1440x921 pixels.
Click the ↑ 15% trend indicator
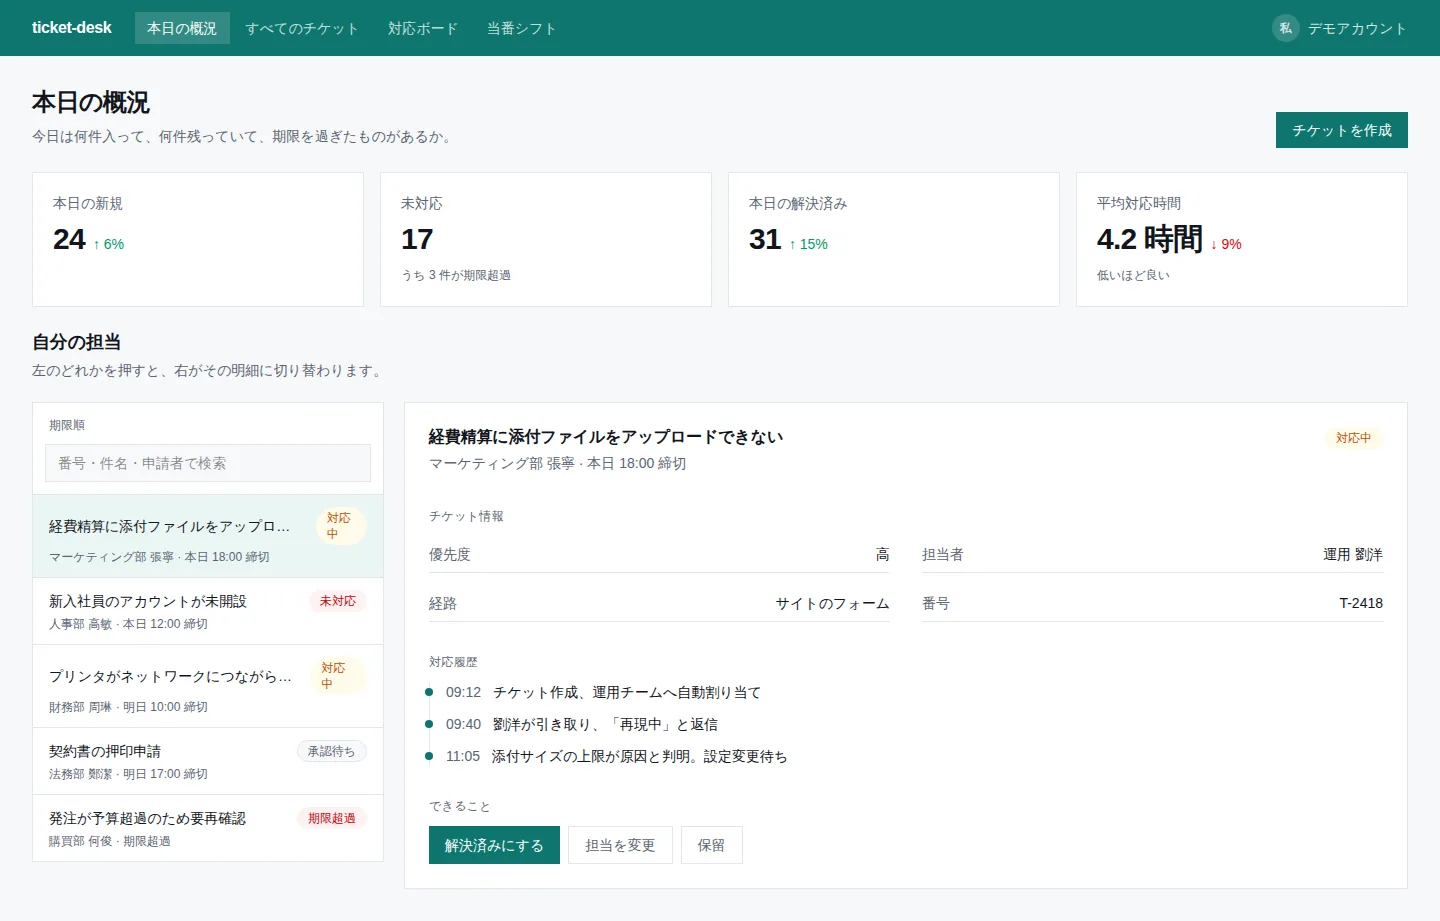click(808, 244)
